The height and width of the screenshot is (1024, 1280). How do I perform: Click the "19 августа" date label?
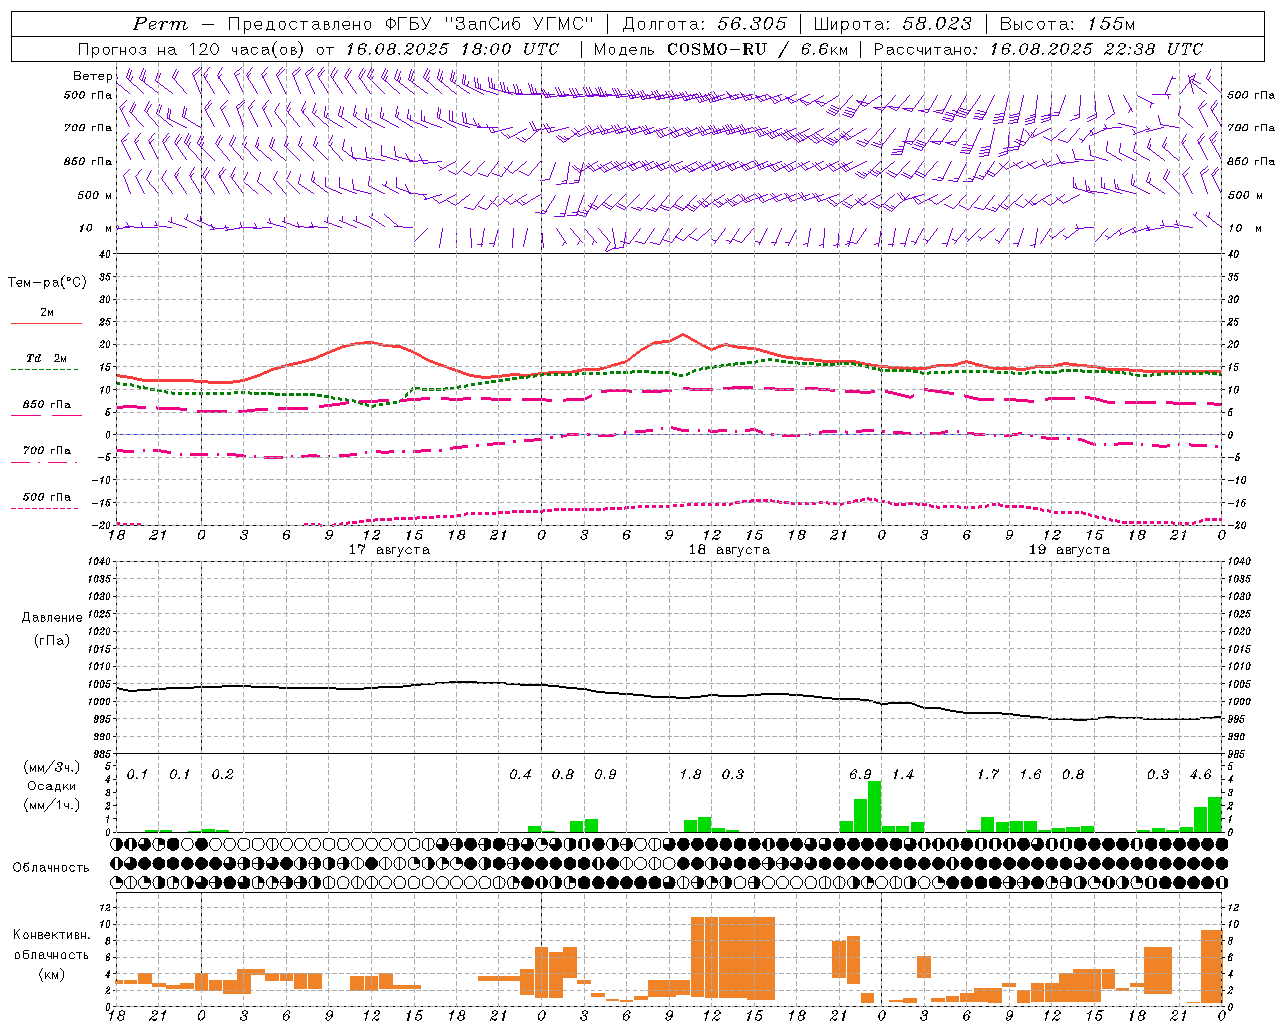tap(1069, 550)
